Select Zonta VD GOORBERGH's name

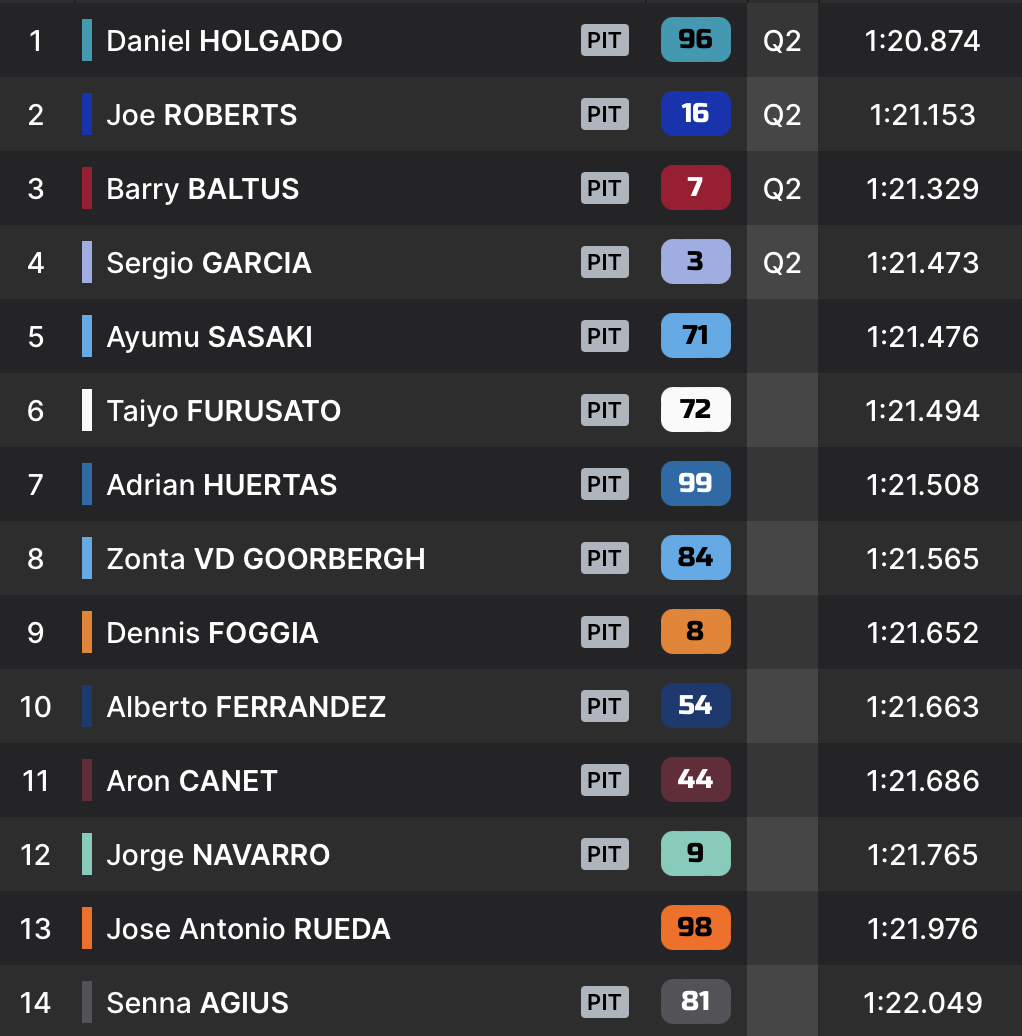pyautogui.click(x=266, y=559)
